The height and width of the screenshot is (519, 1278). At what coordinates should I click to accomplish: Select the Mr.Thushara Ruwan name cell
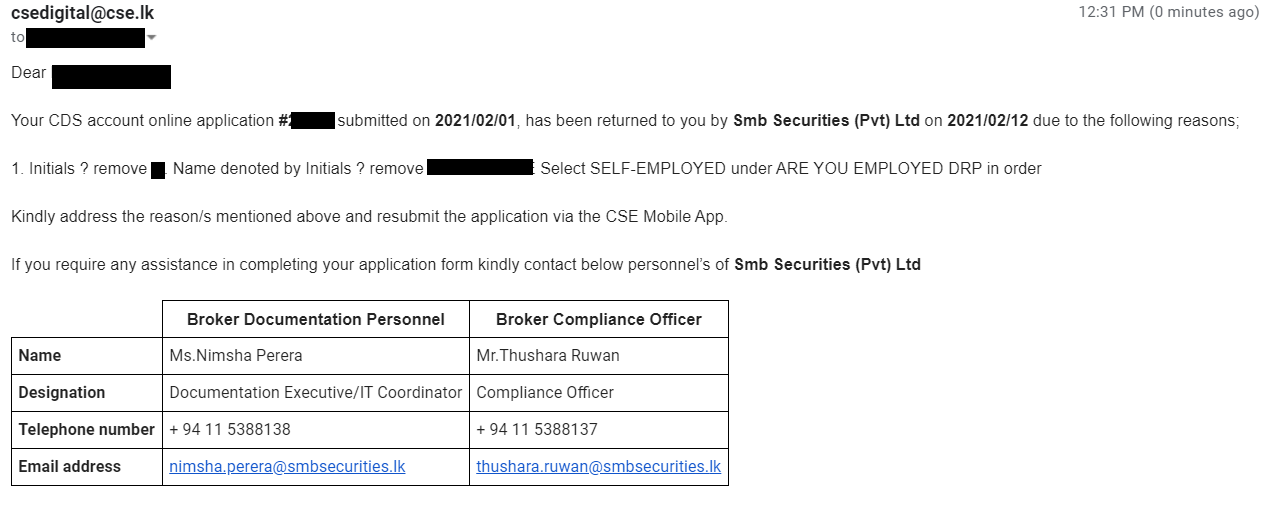click(599, 356)
